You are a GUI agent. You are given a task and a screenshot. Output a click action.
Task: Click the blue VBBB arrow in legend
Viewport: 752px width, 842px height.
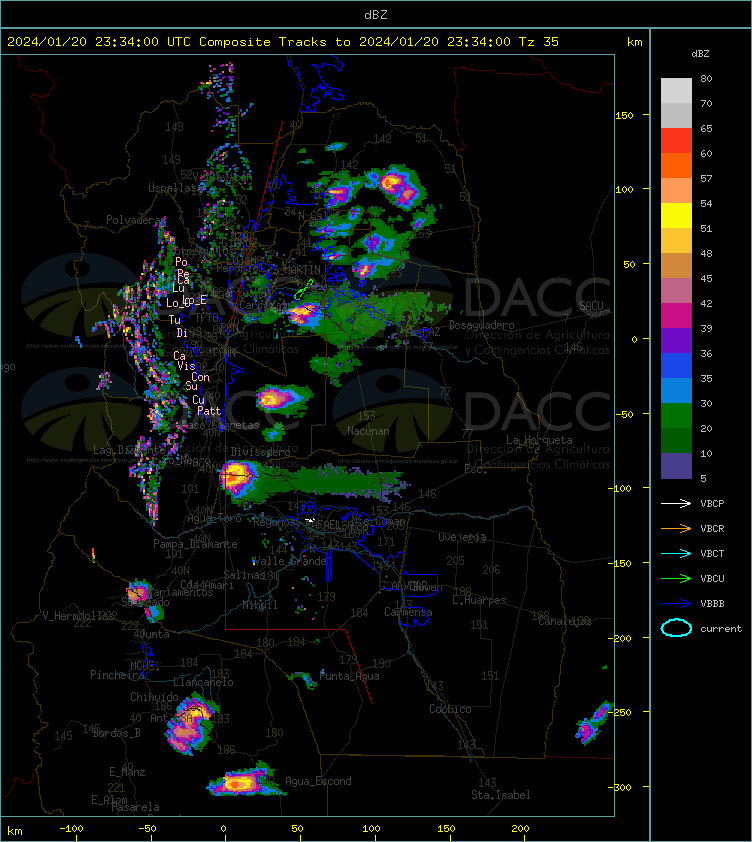coord(676,604)
